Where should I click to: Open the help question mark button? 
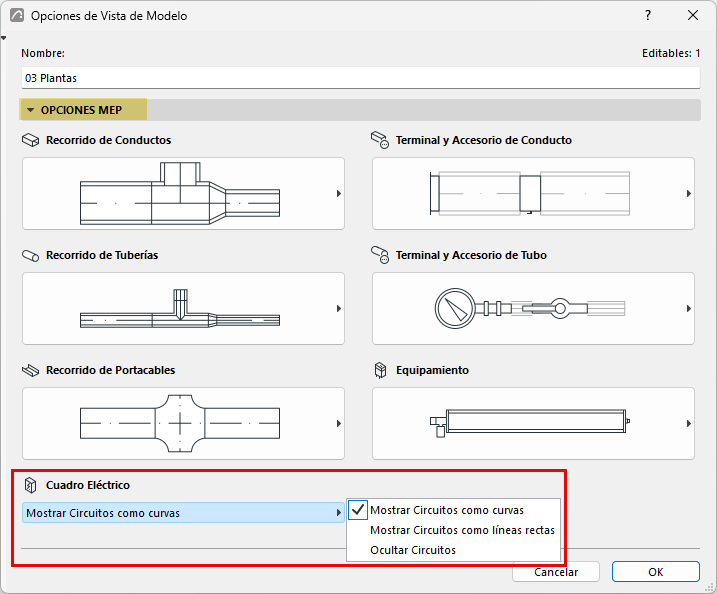point(648,16)
